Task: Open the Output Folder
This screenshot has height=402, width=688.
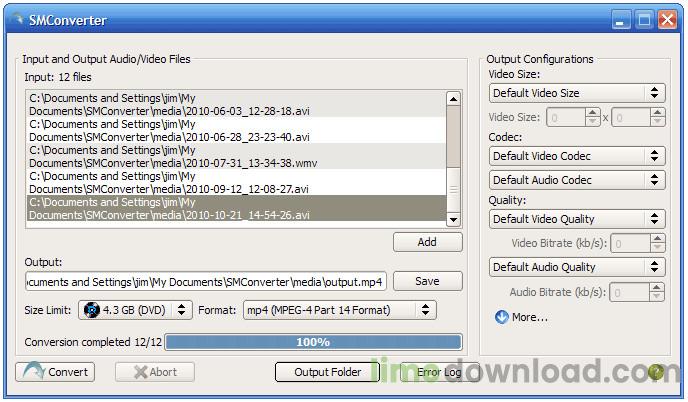Action: tap(327, 372)
